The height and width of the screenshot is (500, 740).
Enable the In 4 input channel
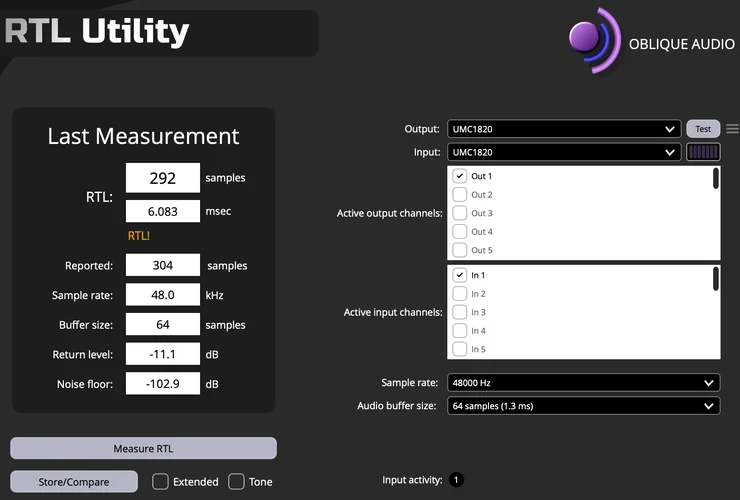coord(460,331)
